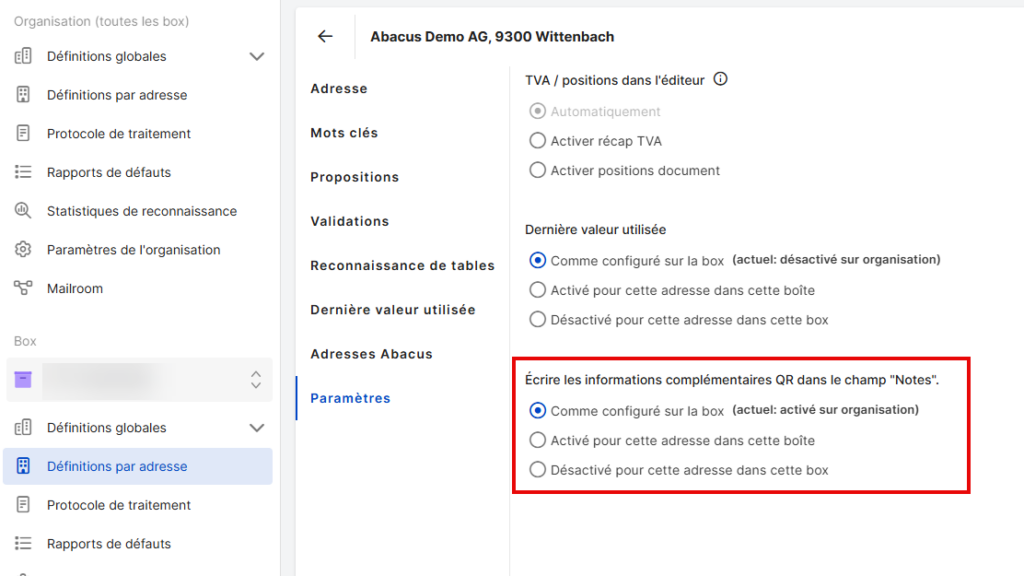Screen dimensions: 1024x576
Task: Click the Mailroom network icon
Action: (23, 288)
